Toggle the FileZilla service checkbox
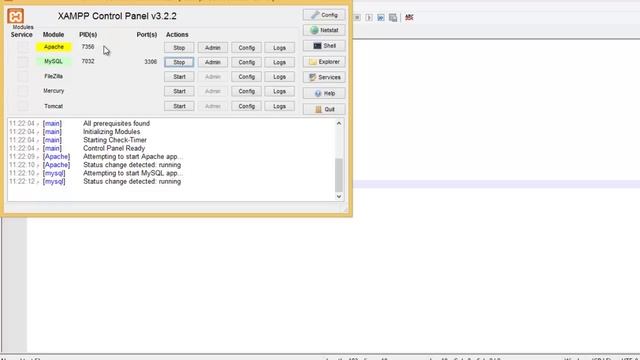 [x=23, y=77]
